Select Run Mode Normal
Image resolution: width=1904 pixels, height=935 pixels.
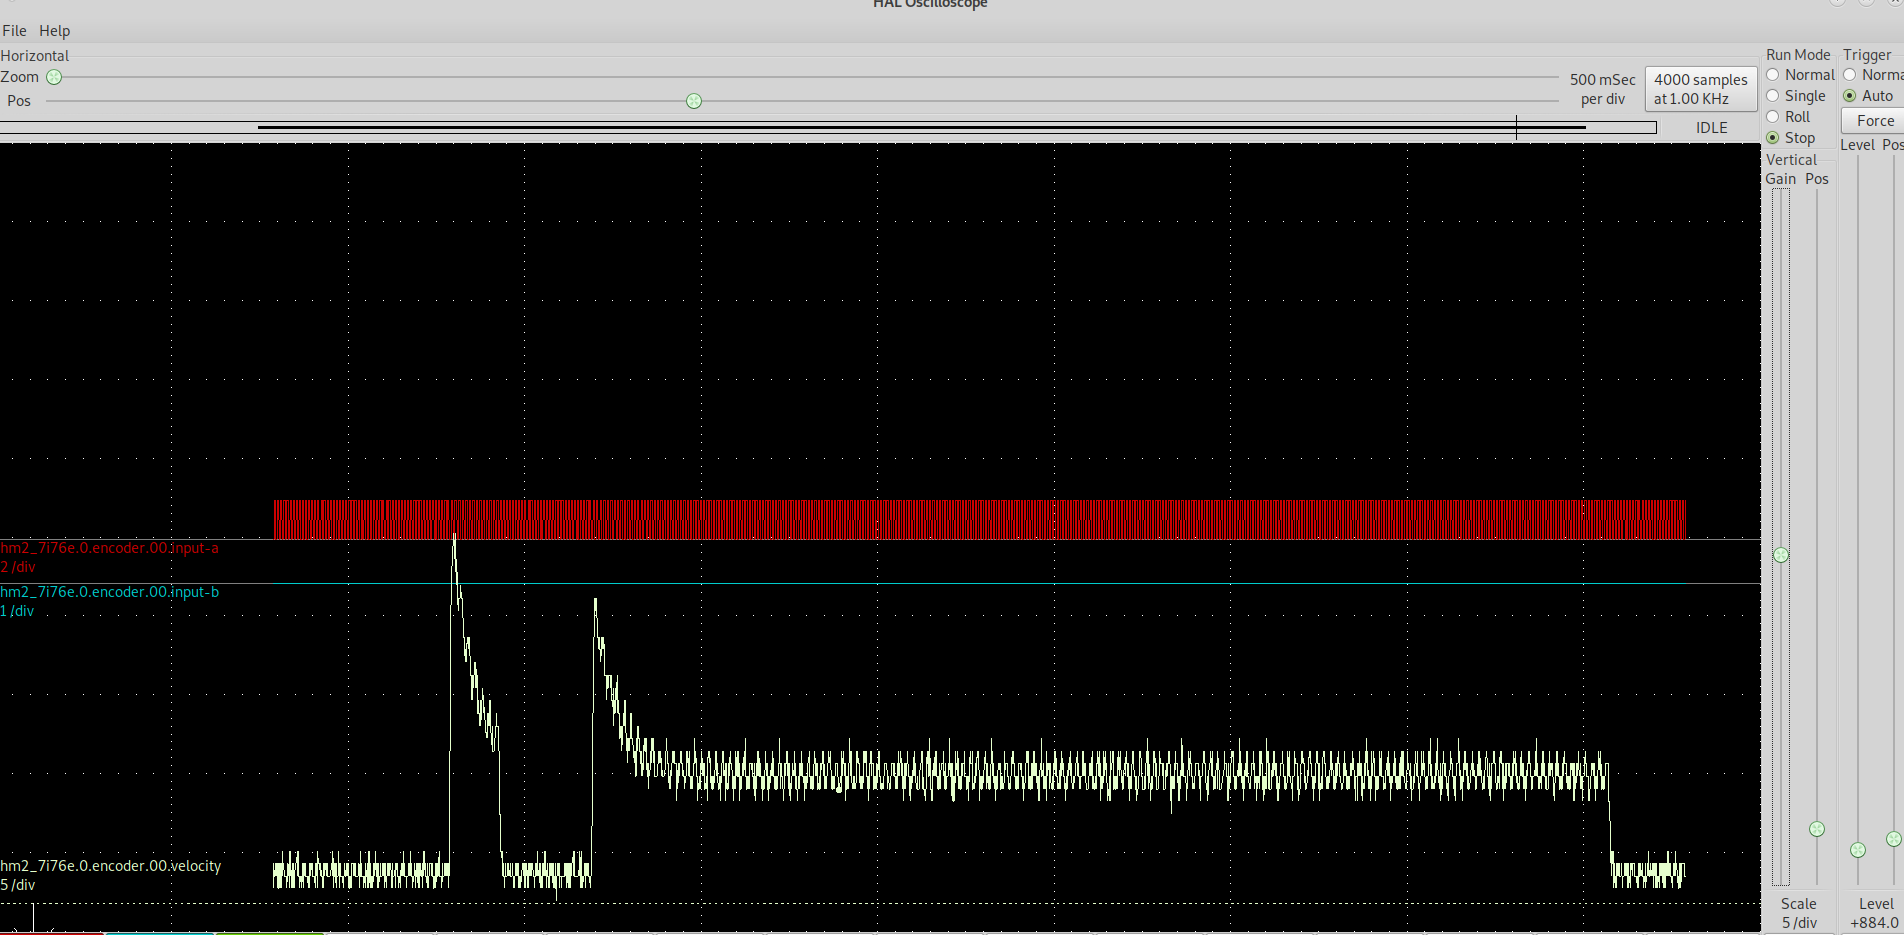(1799, 75)
